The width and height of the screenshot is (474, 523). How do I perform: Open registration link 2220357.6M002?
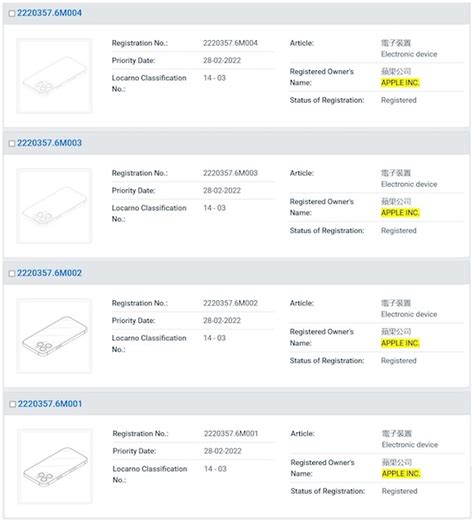click(x=49, y=273)
